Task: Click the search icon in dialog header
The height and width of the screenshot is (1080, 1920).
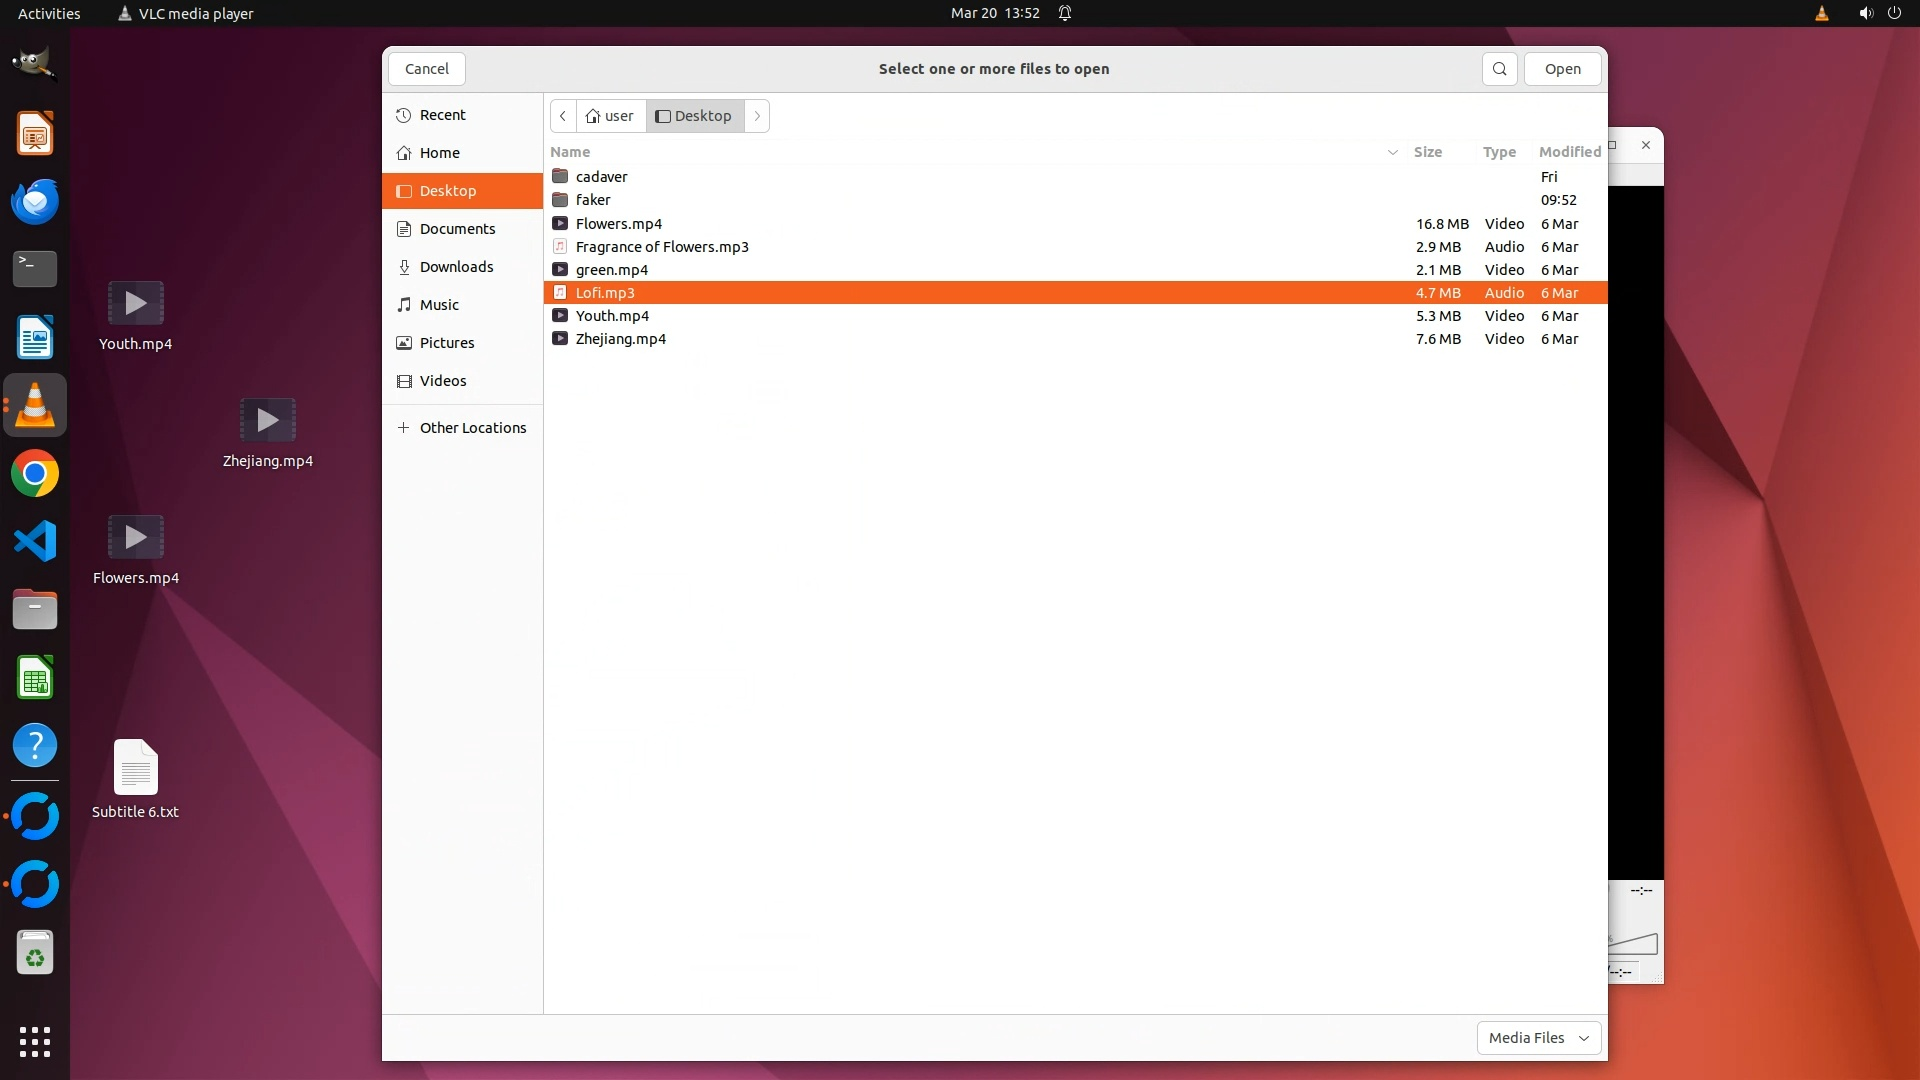Action: point(1499,69)
